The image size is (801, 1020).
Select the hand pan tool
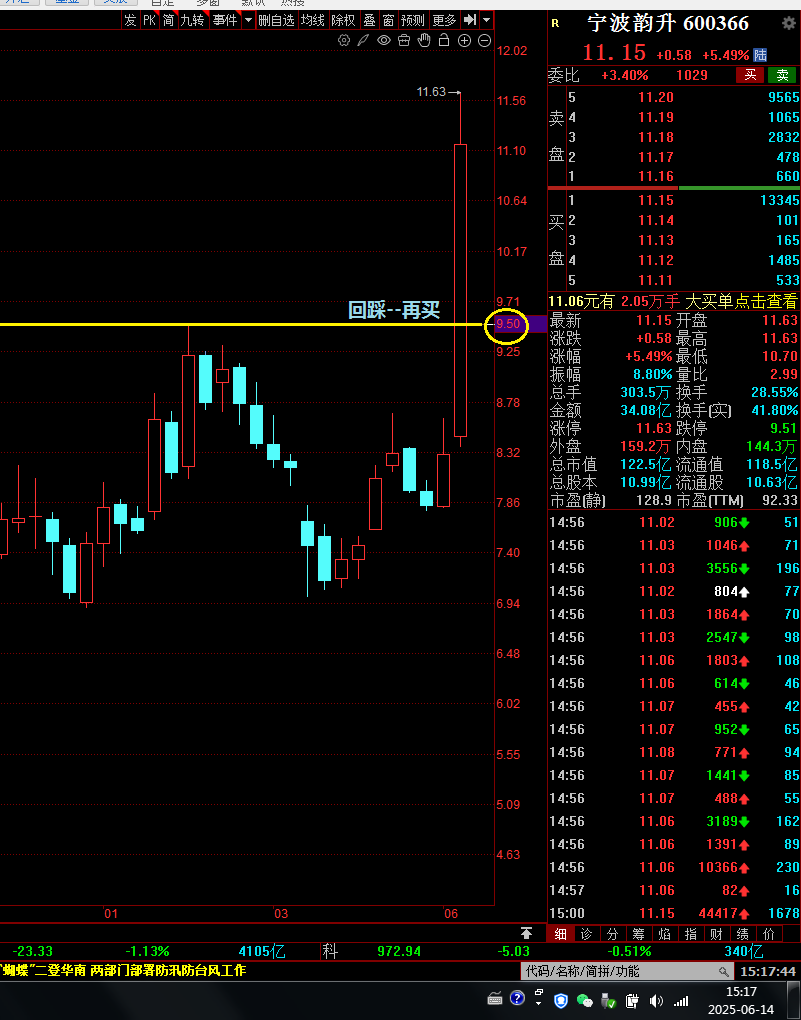coord(424,40)
